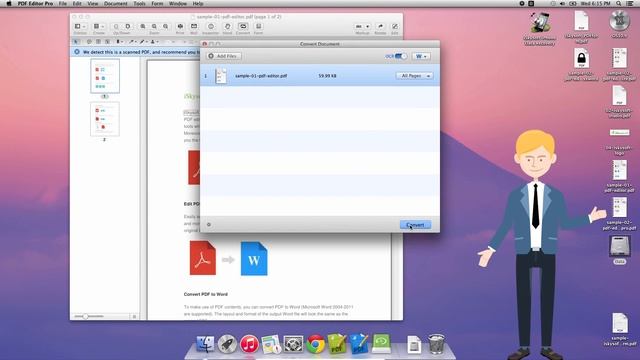Click the Add Files button
The height and width of the screenshot is (360, 640).
coord(224,56)
